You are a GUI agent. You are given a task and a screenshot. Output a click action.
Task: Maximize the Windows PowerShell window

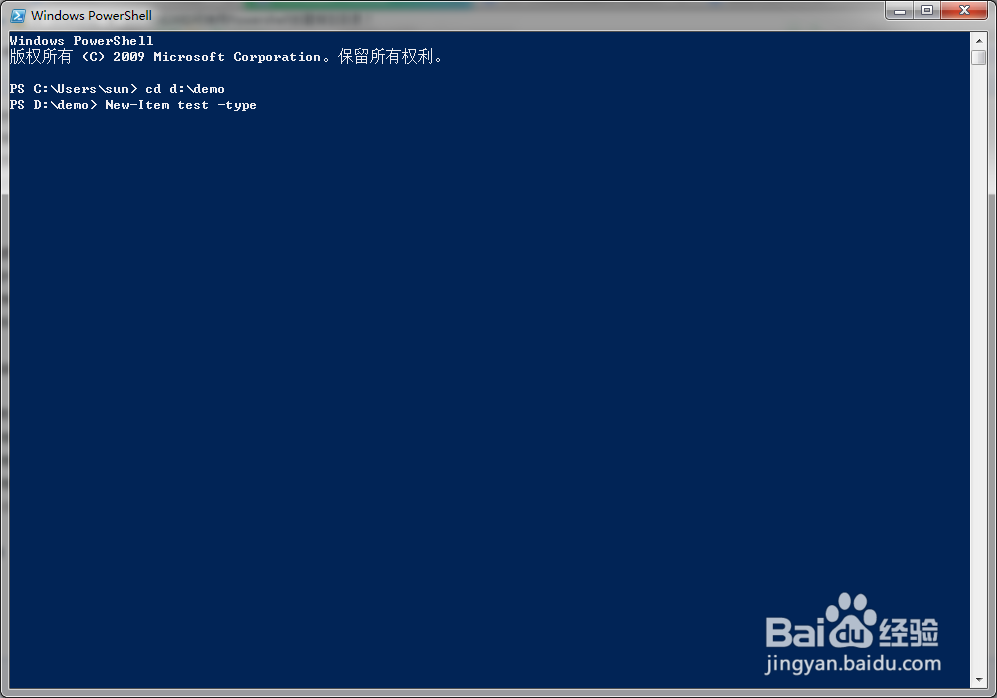[927, 11]
